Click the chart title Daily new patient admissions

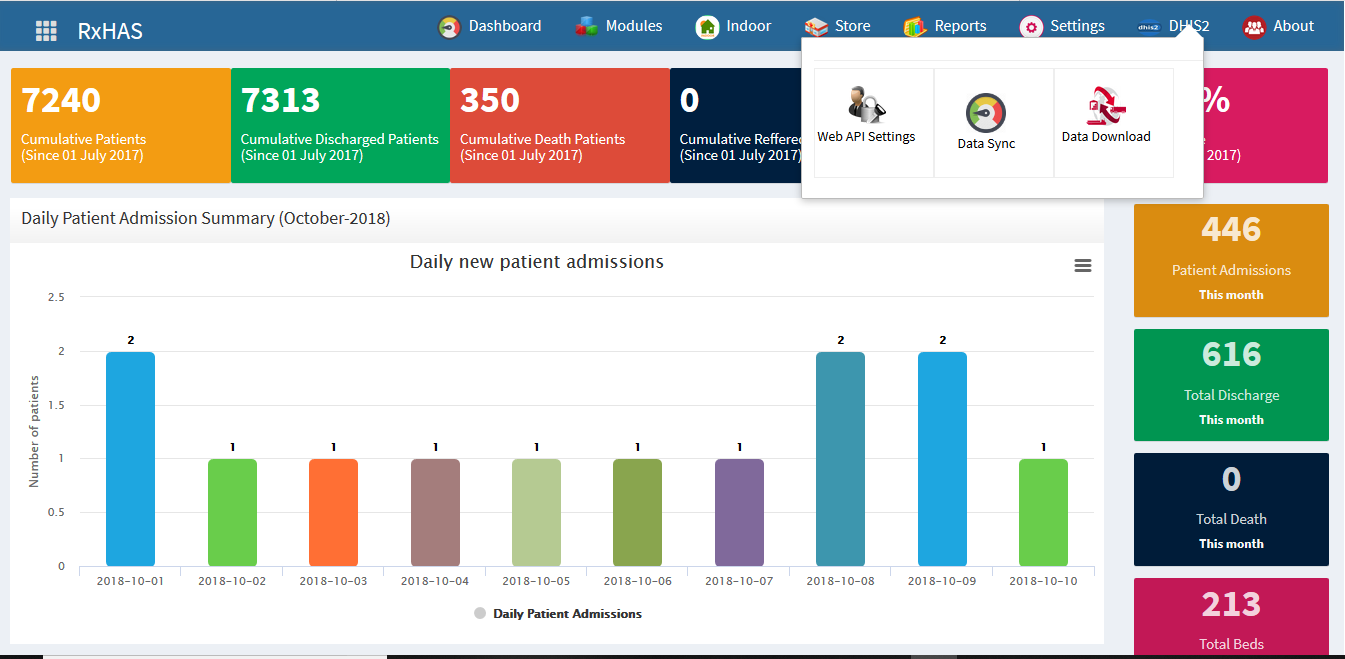pos(537,262)
